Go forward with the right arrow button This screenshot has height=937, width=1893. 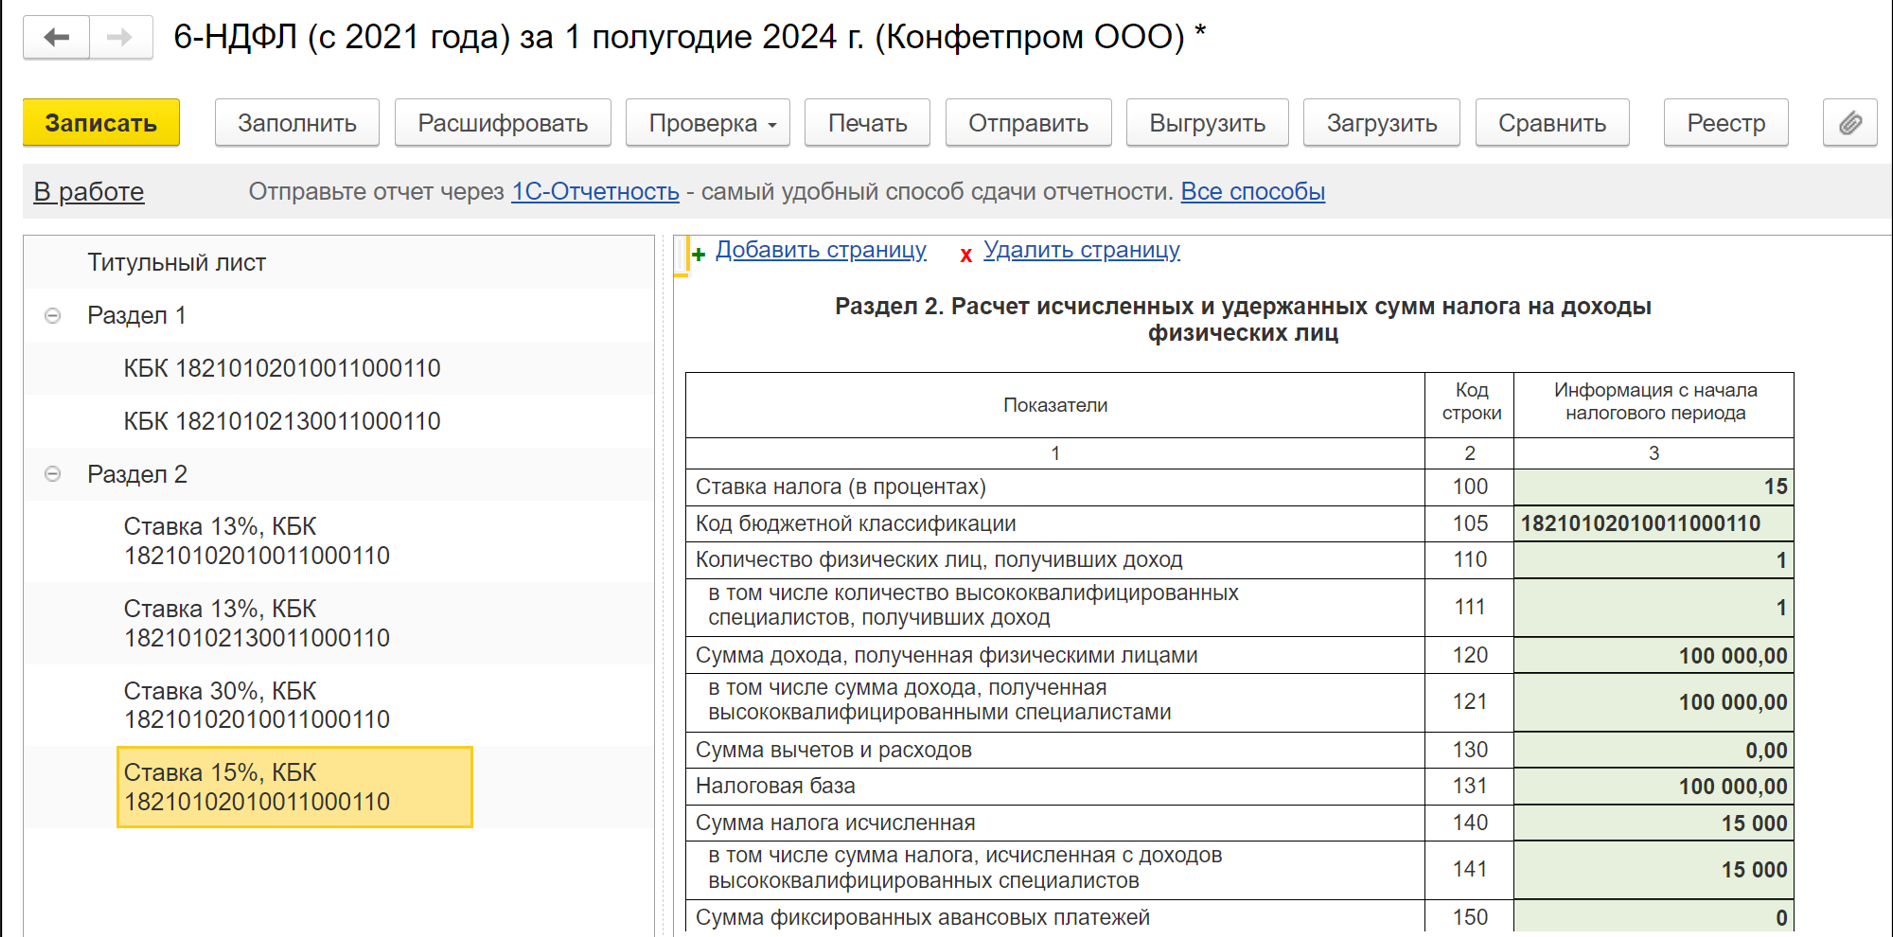click(121, 38)
